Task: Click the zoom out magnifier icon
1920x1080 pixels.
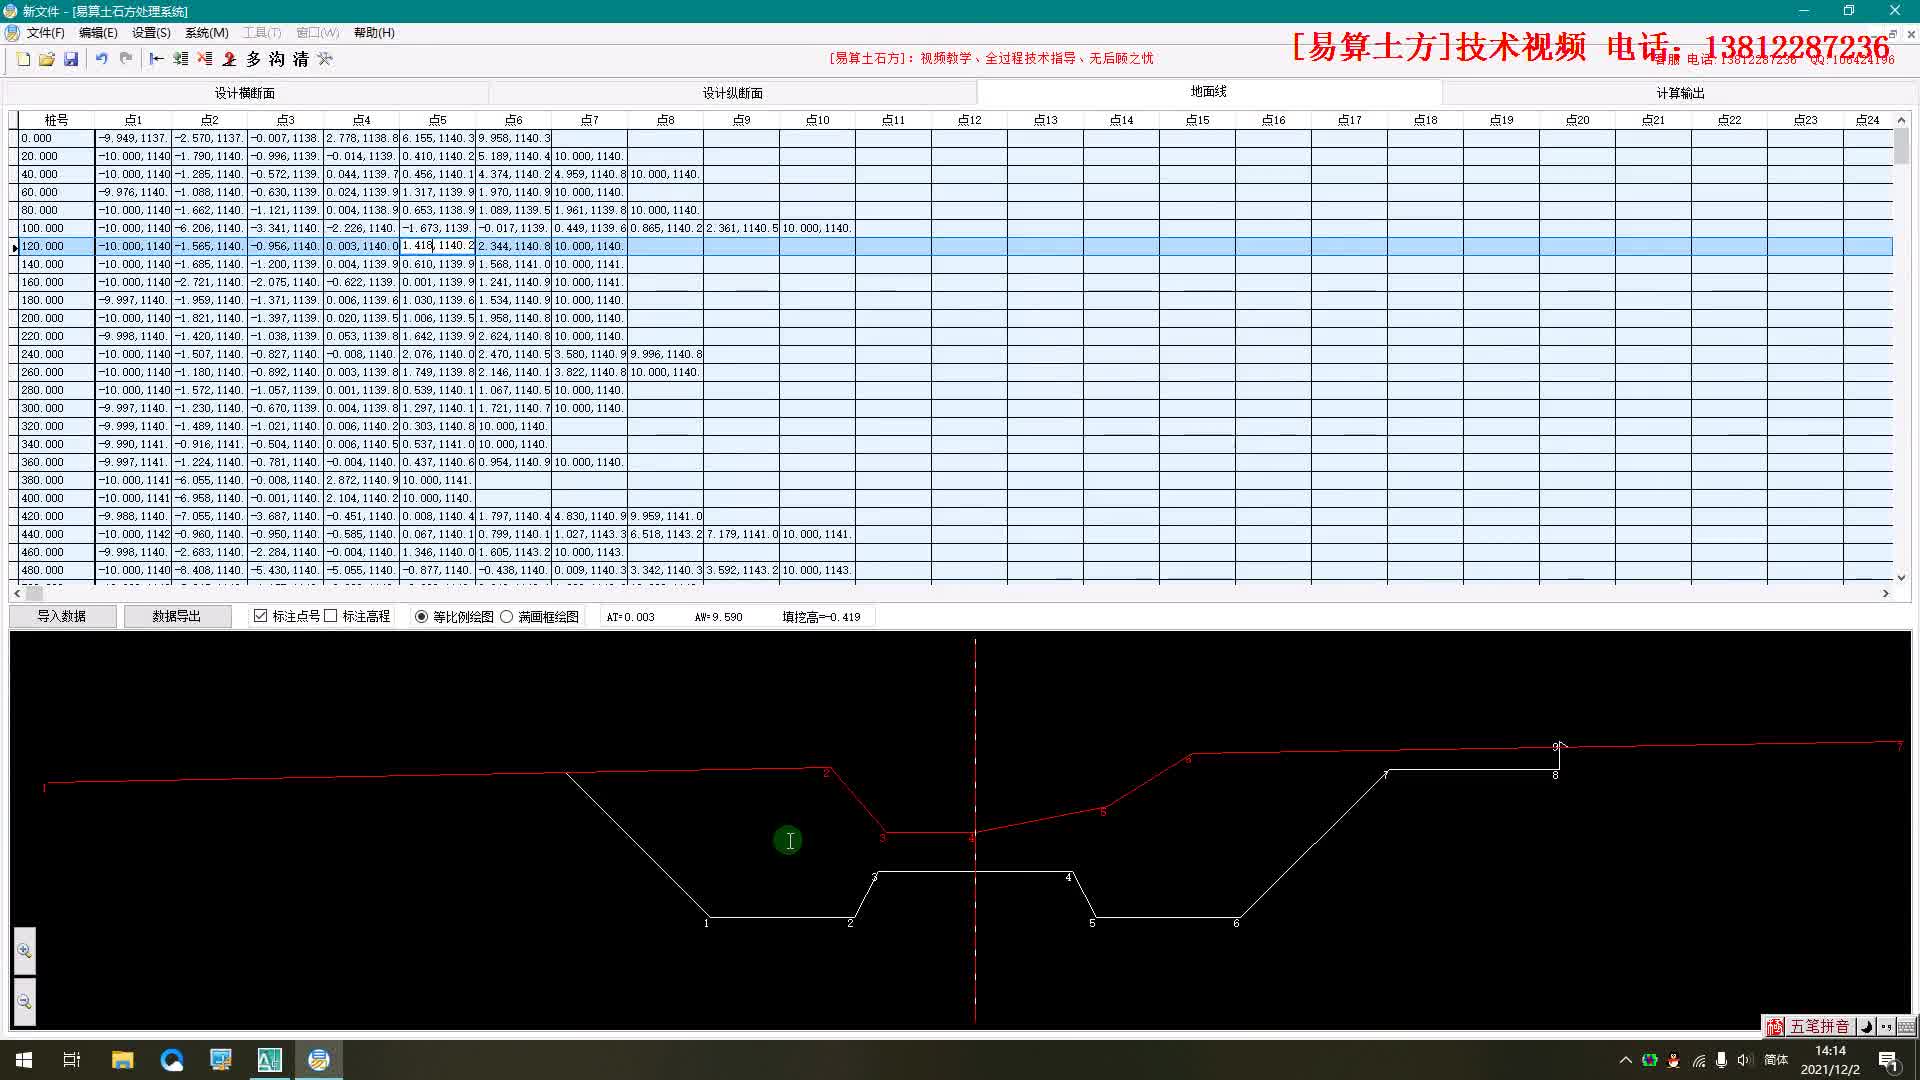Action: 24,1002
